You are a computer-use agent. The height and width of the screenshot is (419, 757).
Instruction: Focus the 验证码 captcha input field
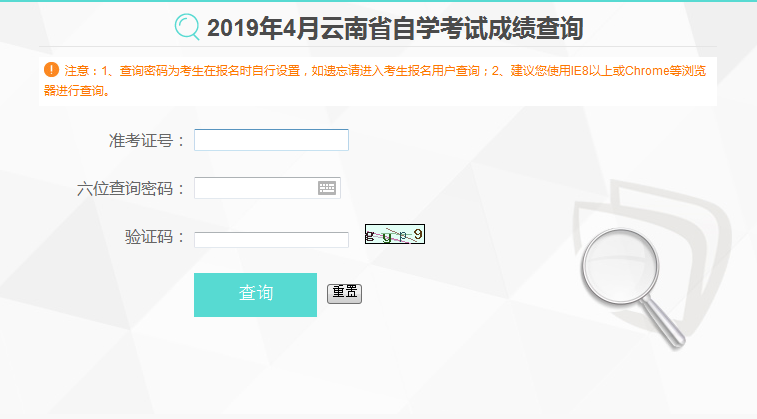pyautogui.click(x=271, y=240)
